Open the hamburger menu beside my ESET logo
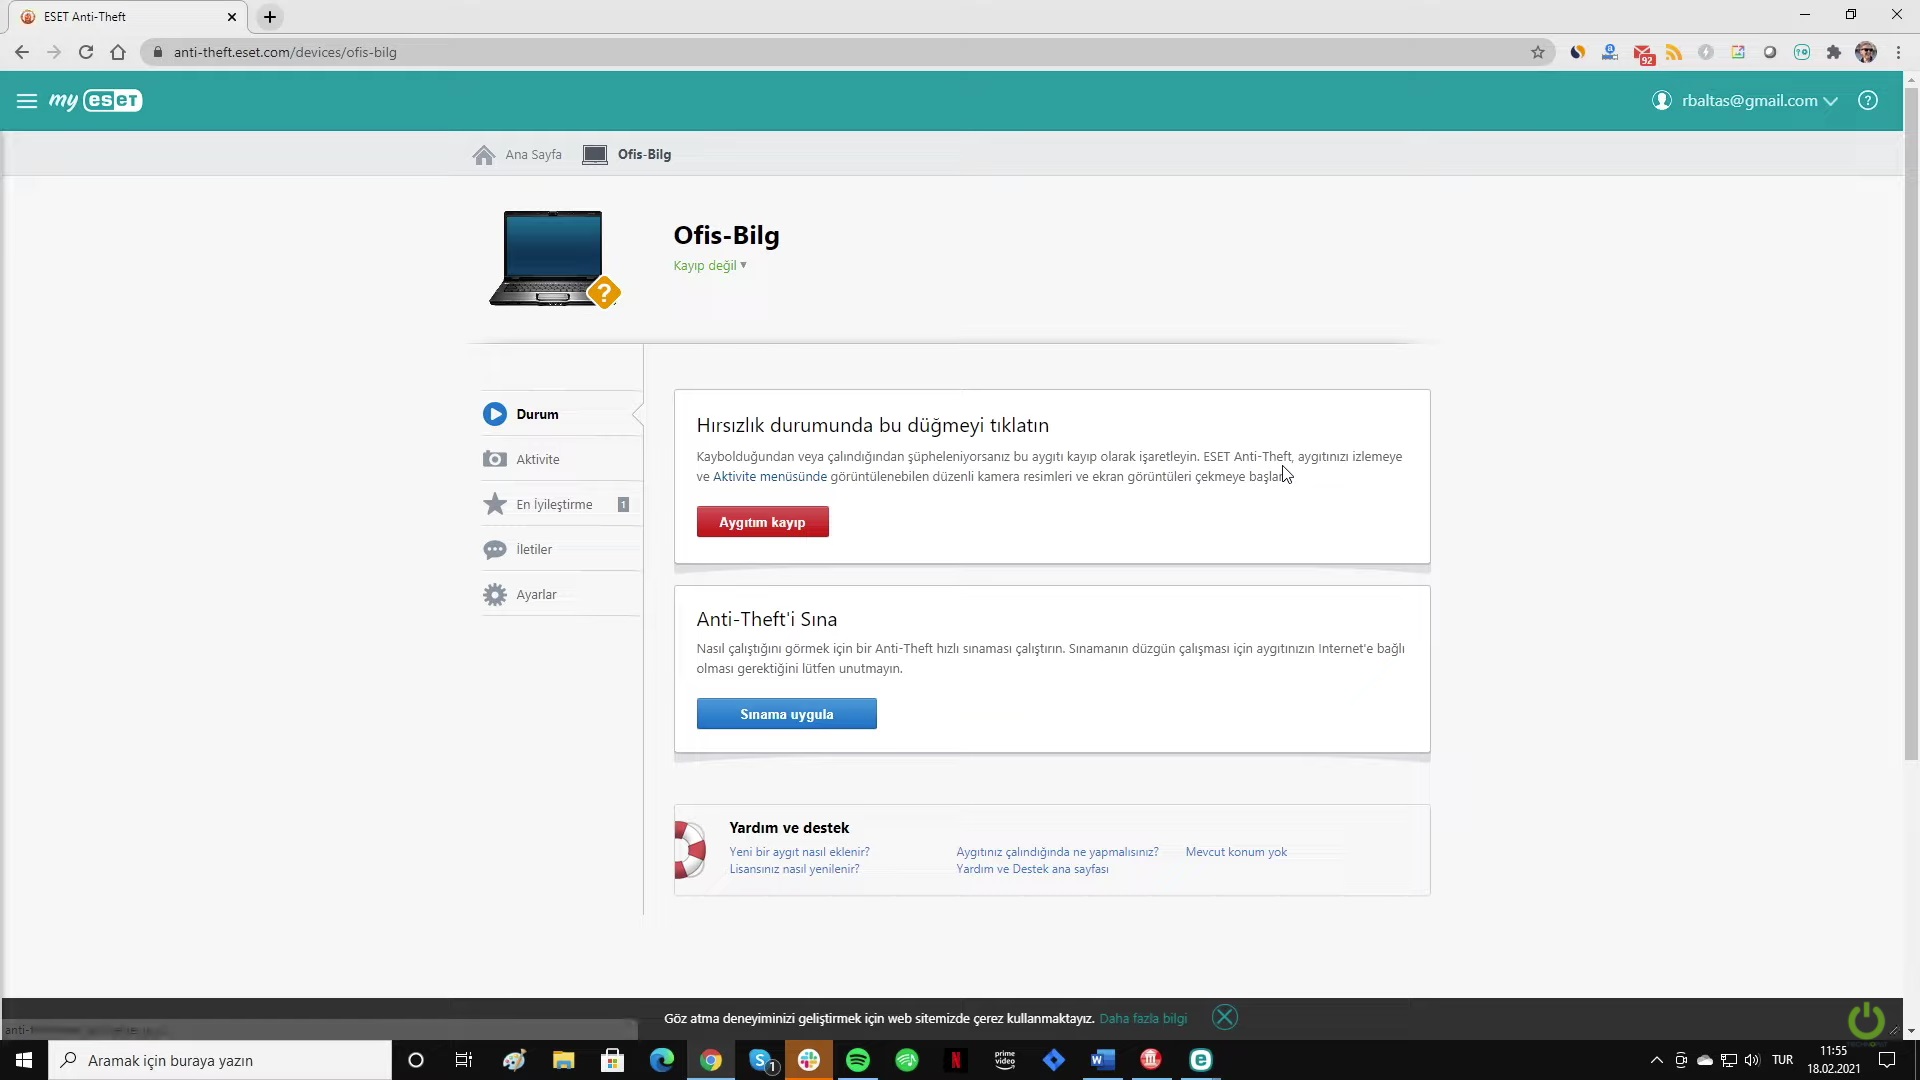Viewport: 1920px width, 1080px height. (x=27, y=101)
